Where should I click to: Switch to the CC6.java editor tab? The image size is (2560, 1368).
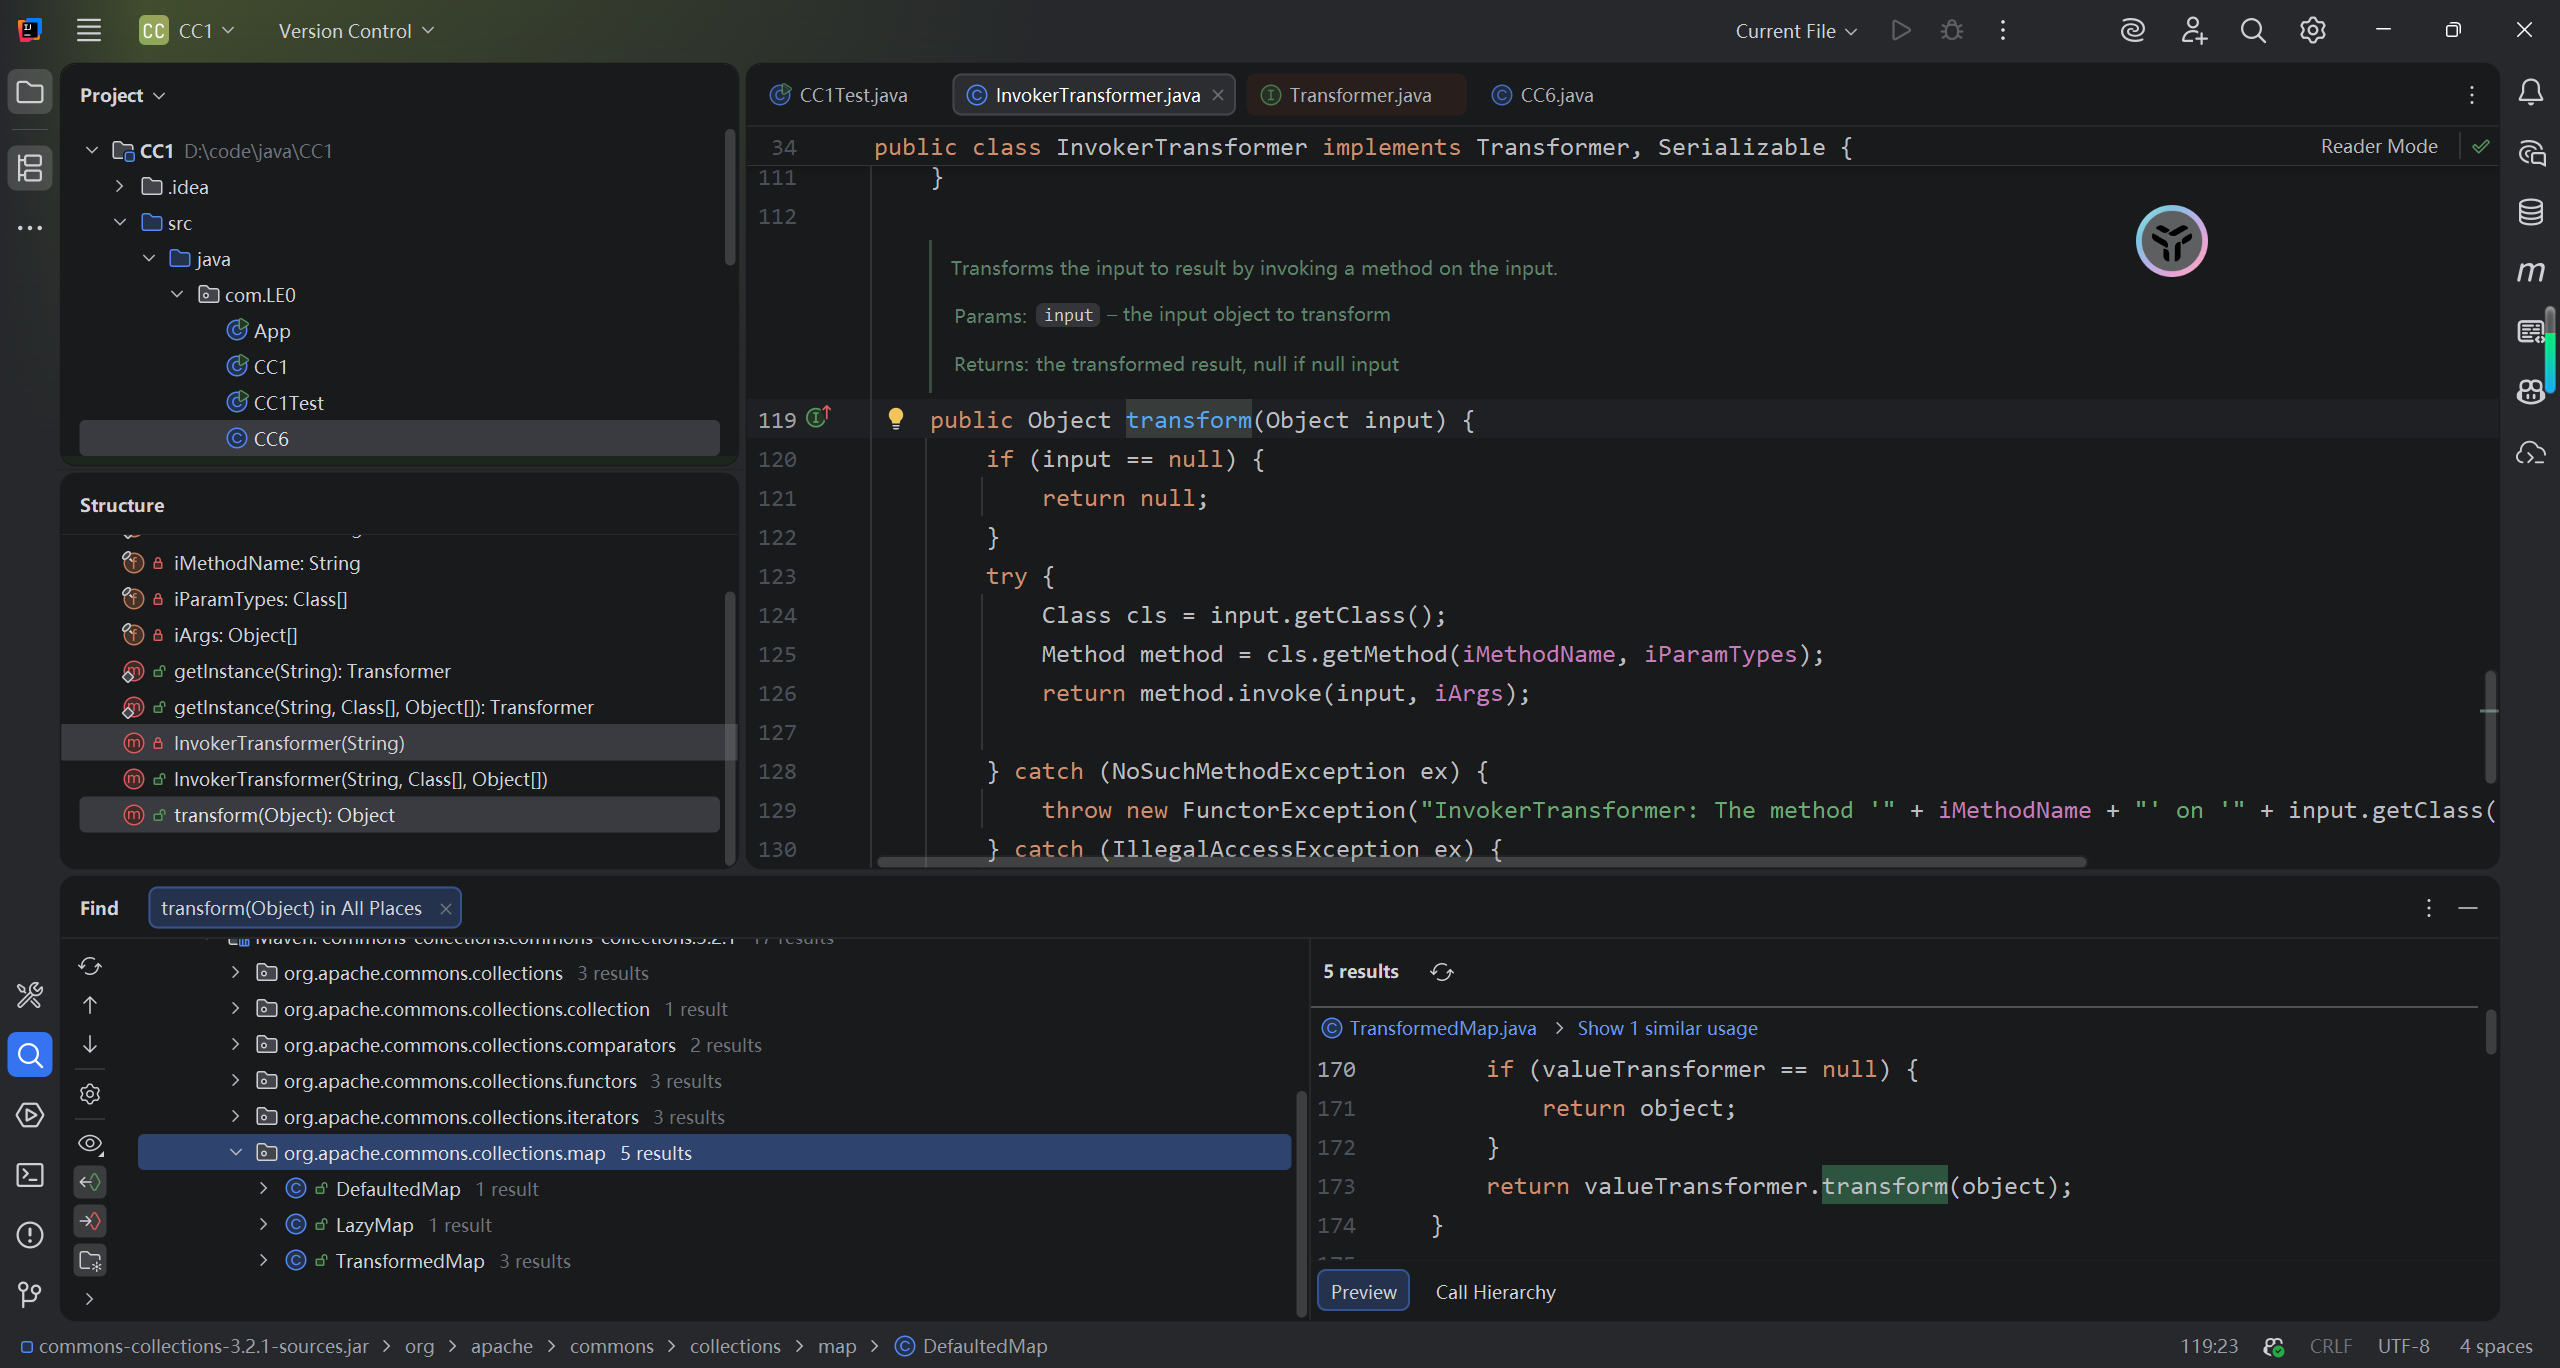click(x=1555, y=95)
